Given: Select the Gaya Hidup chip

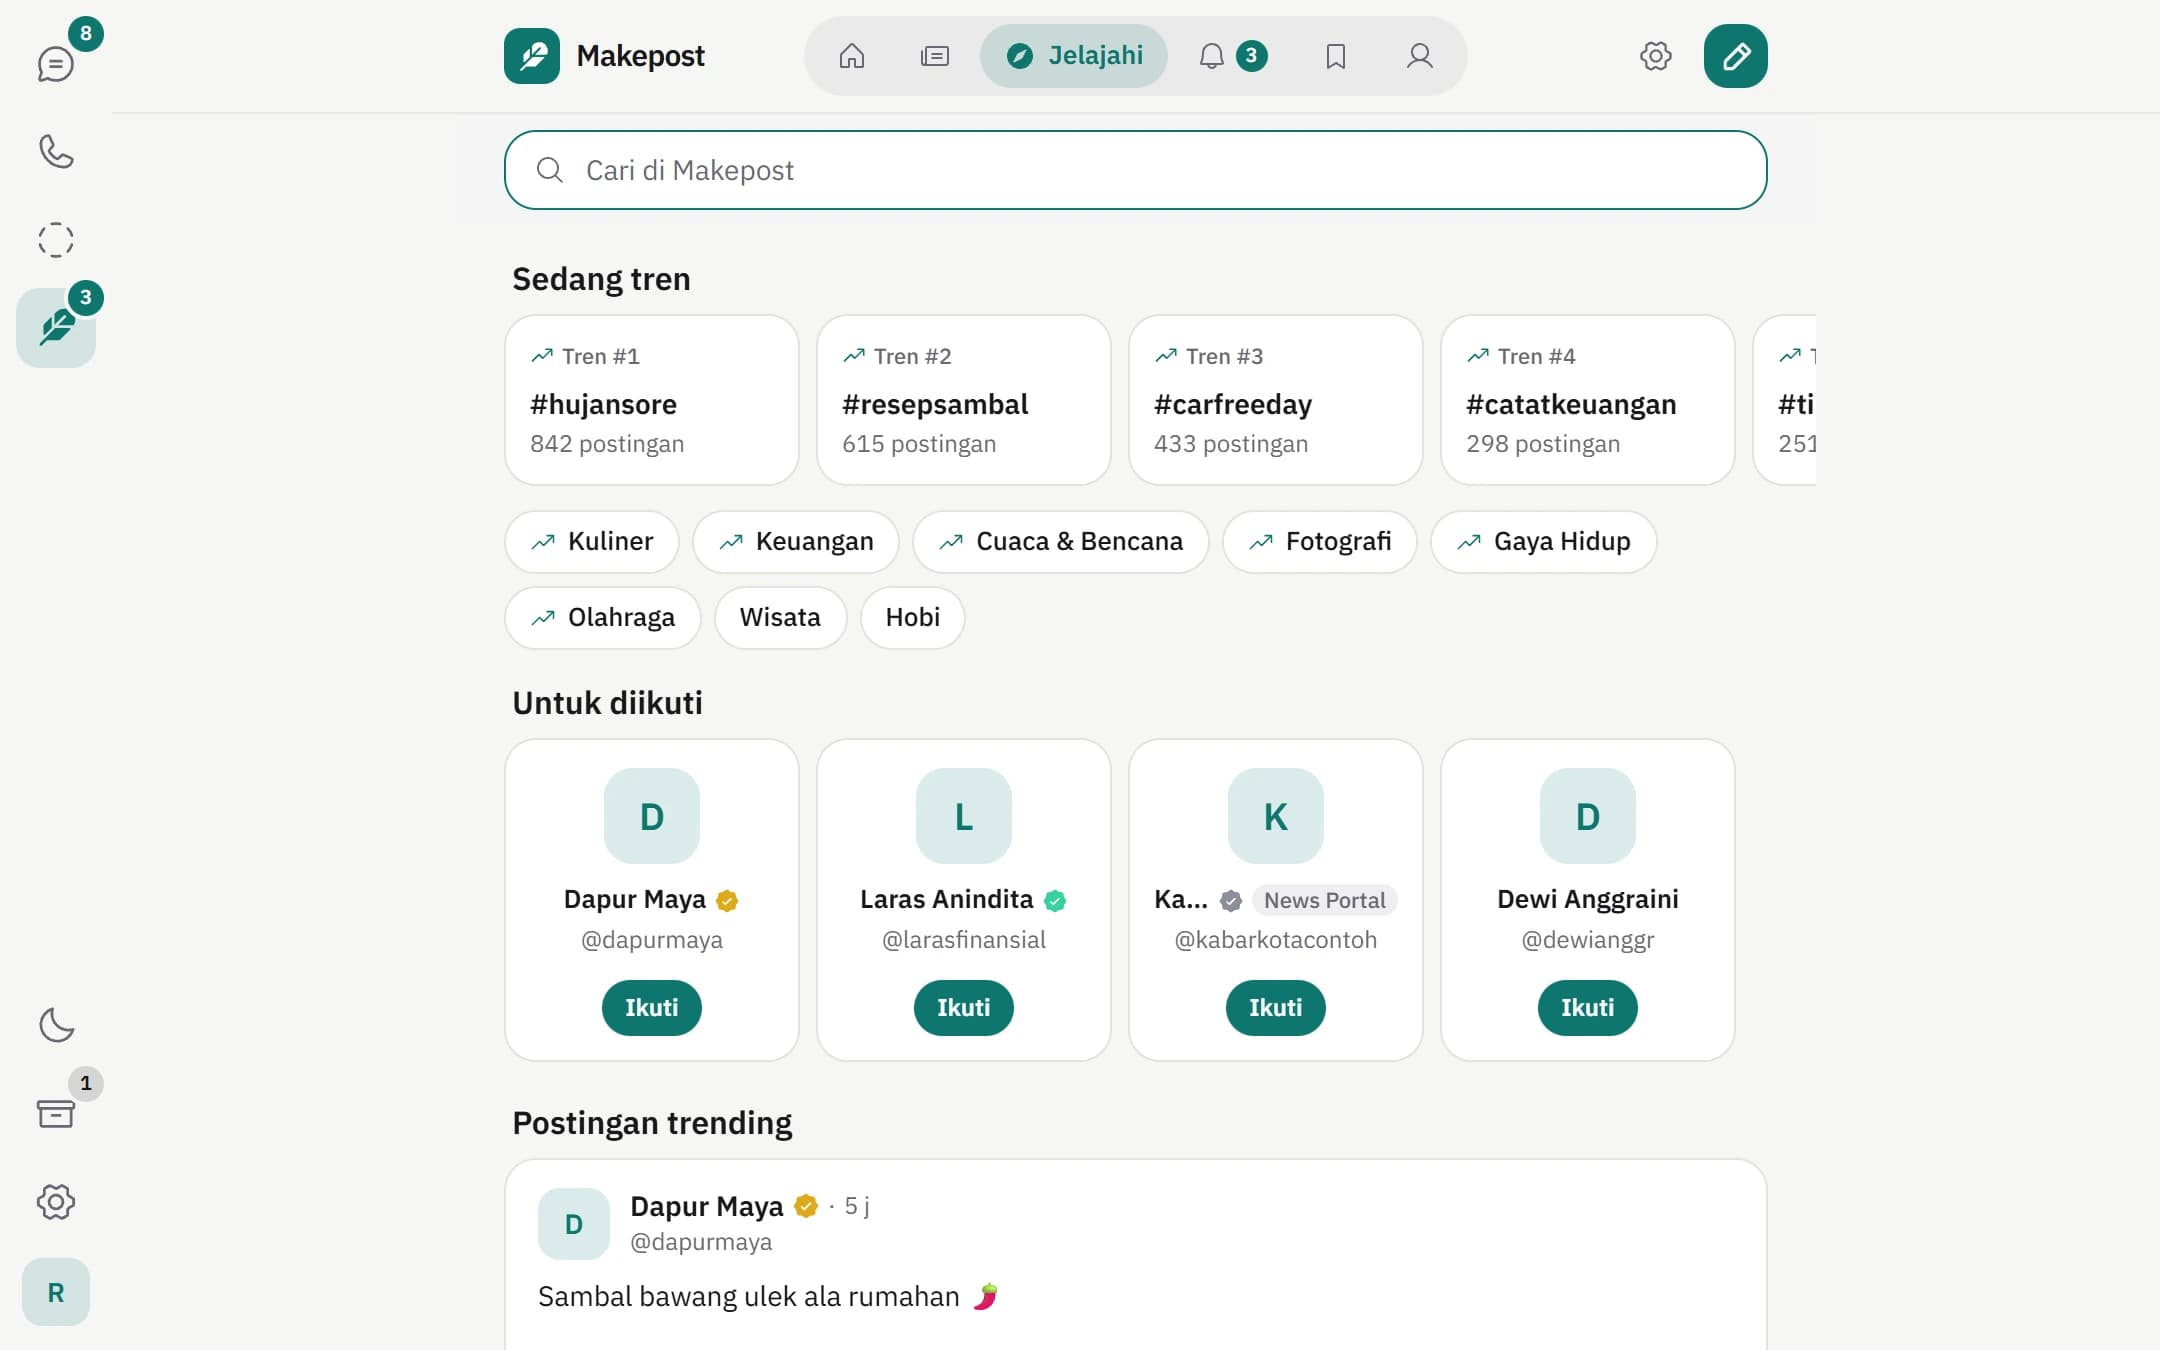Looking at the screenshot, I should 1544,542.
